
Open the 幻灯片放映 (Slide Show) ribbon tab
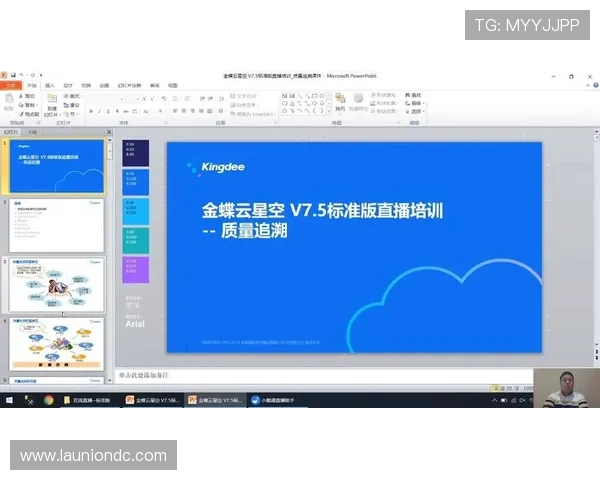tap(129, 85)
